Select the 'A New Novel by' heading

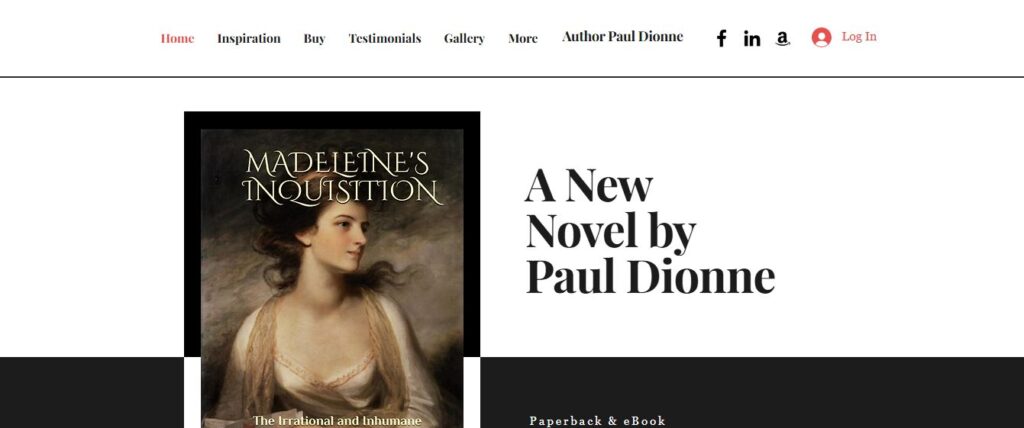[x=611, y=208]
